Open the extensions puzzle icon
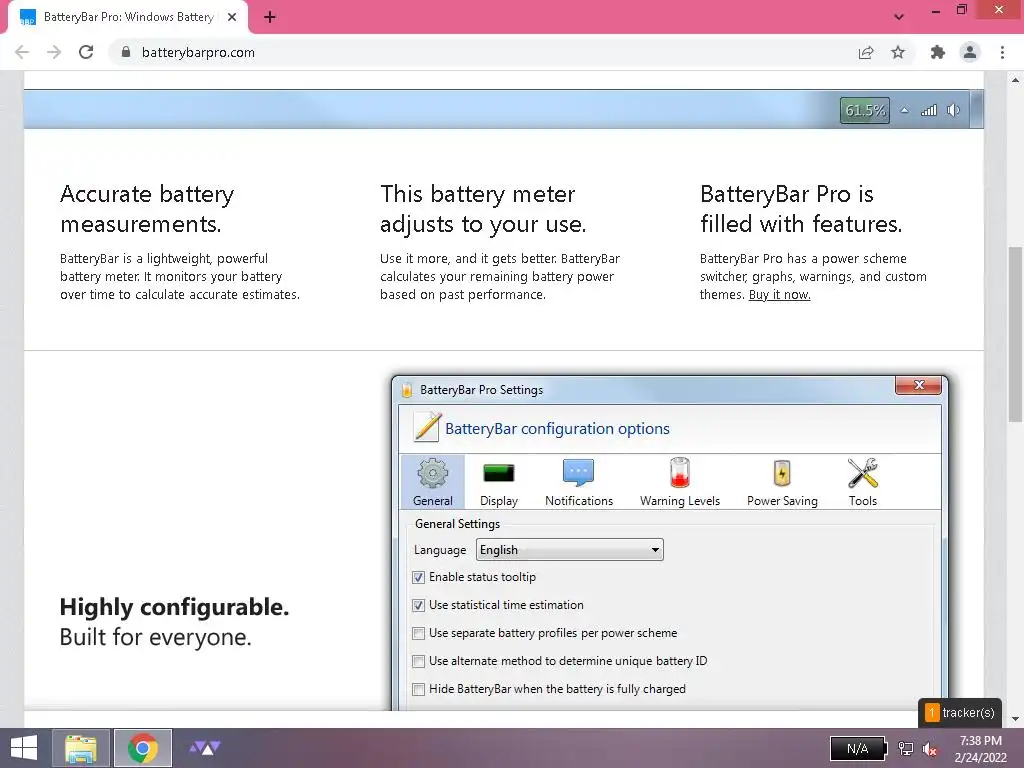The image size is (1024, 768). click(x=938, y=52)
